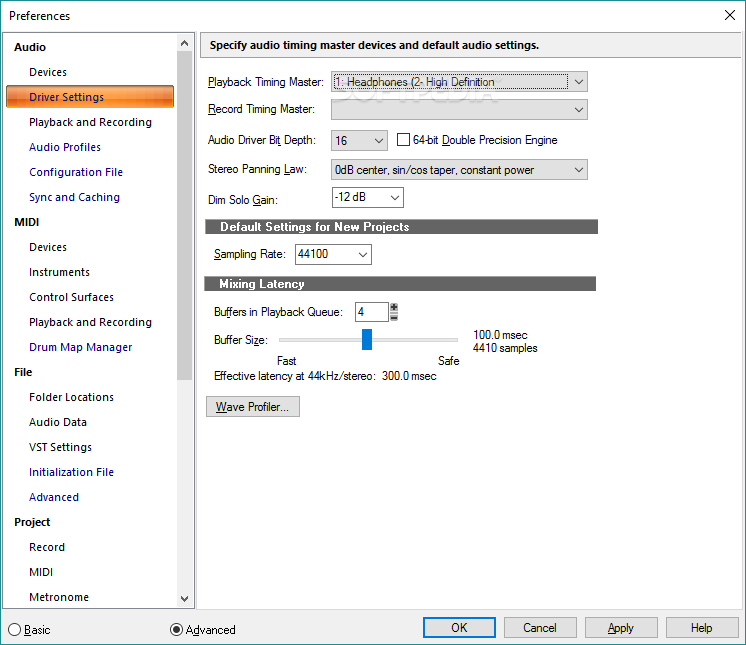Open the Drum Map Manager page
Viewport: 746px width, 645px height.
pyautogui.click(x=80, y=347)
